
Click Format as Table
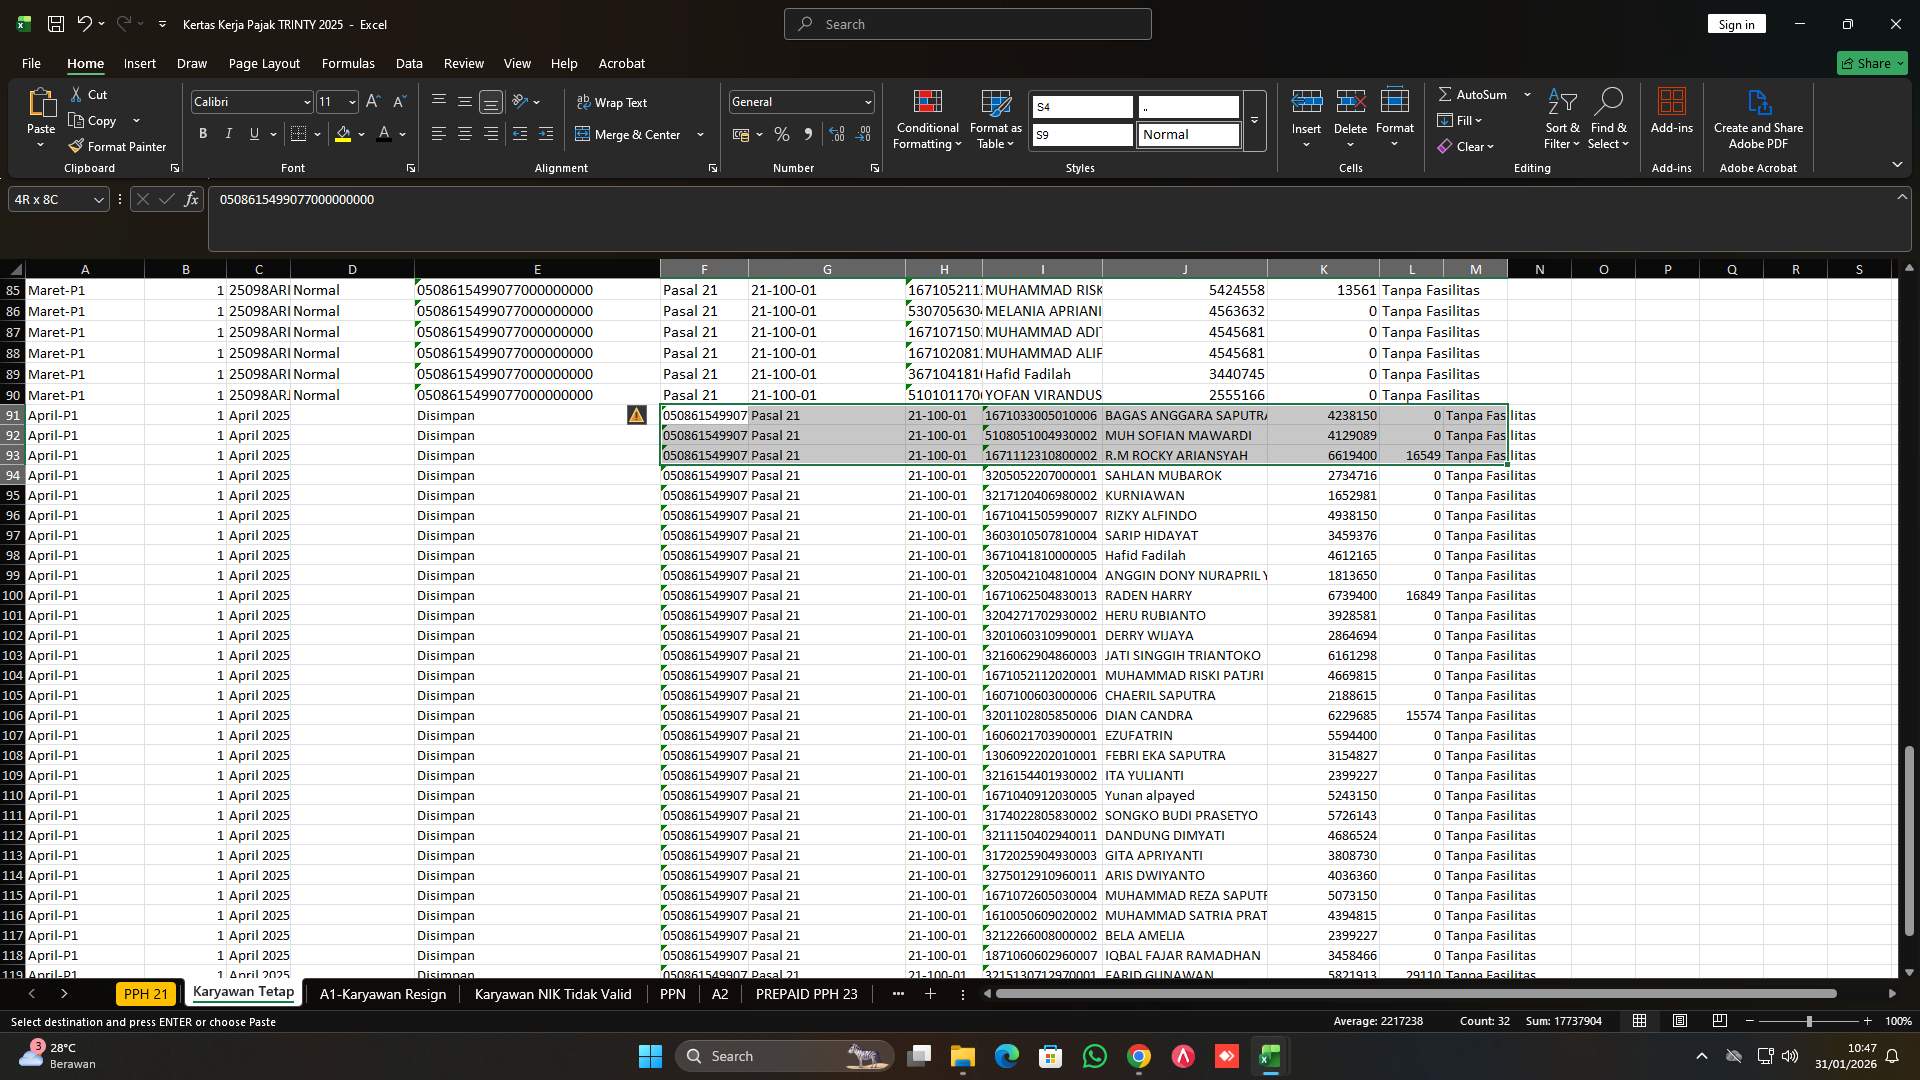pos(995,118)
